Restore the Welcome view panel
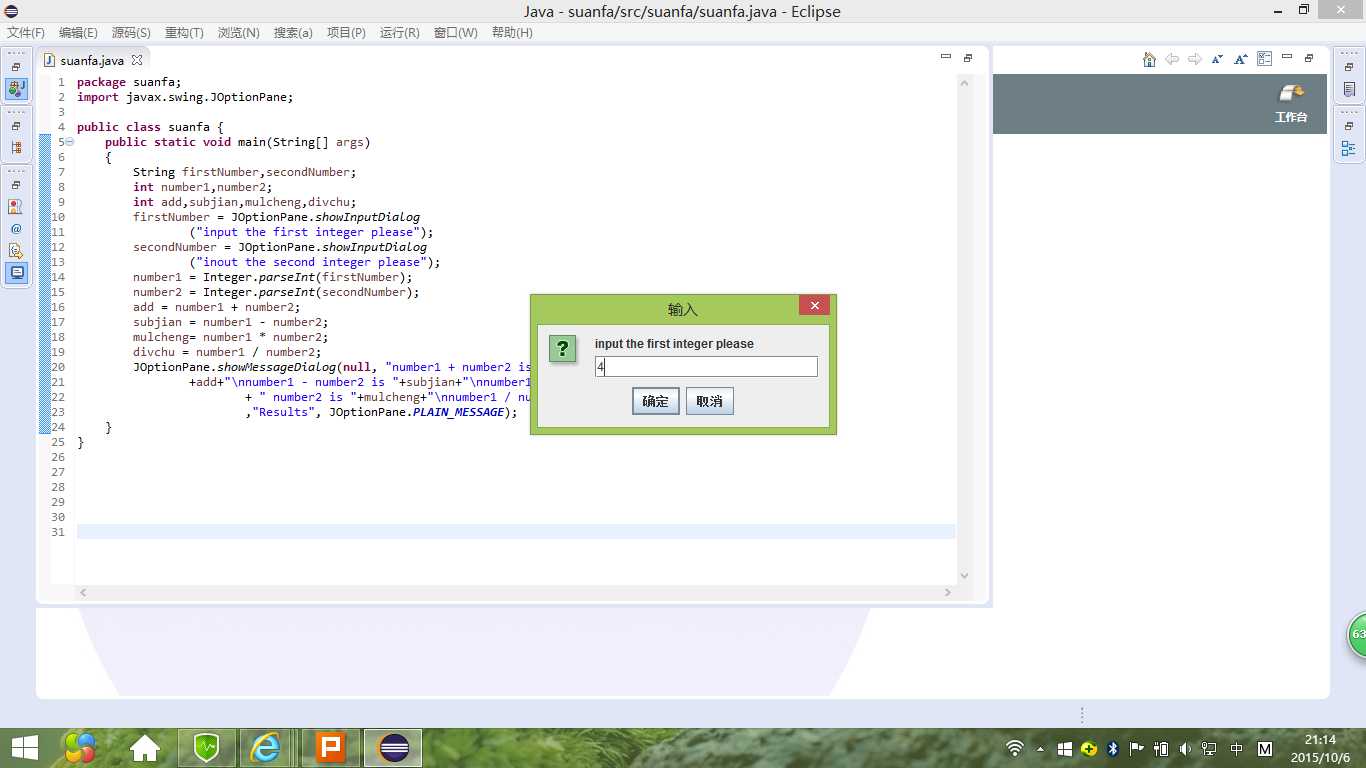 pyautogui.click(x=1309, y=58)
